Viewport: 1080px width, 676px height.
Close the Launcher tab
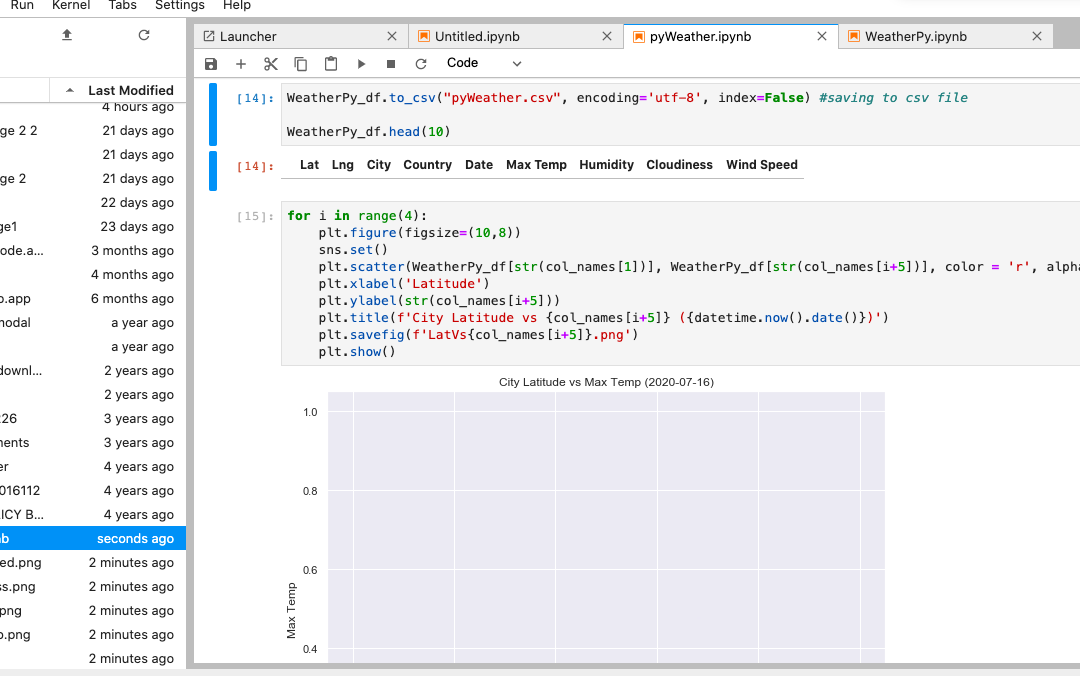coord(392,37)
